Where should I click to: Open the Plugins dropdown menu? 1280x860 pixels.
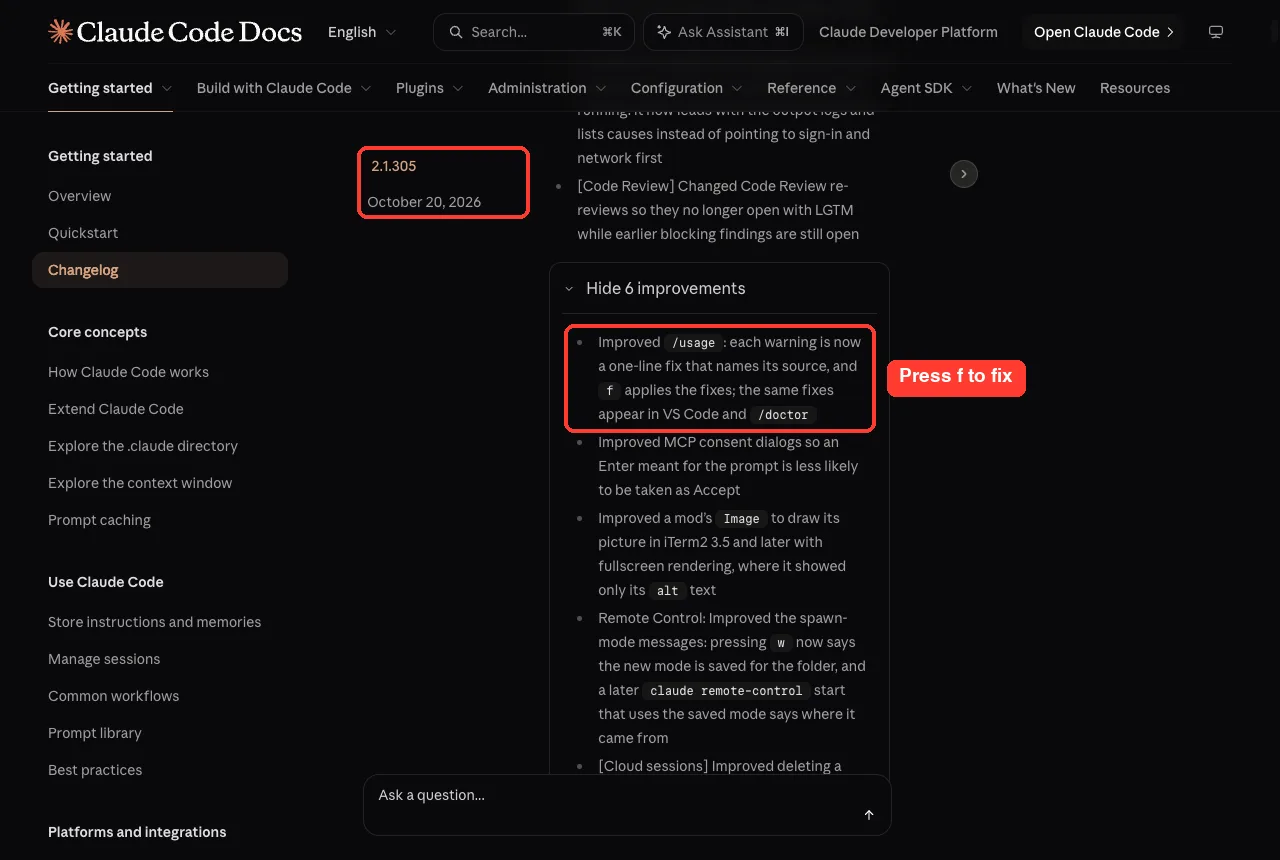[x=430, y=88]
